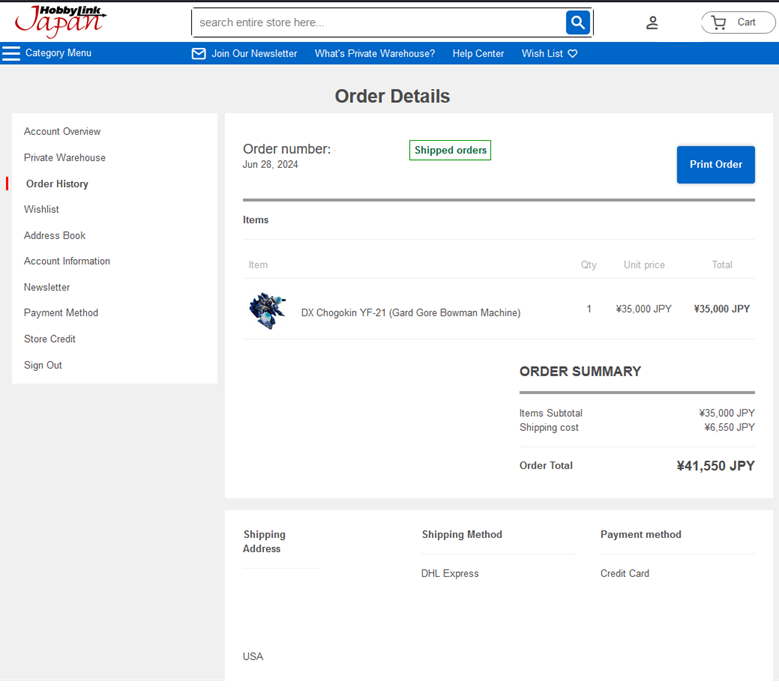Click the Items Subtotal ¥35,000 JPY value
779x690 pixels.
727,413
